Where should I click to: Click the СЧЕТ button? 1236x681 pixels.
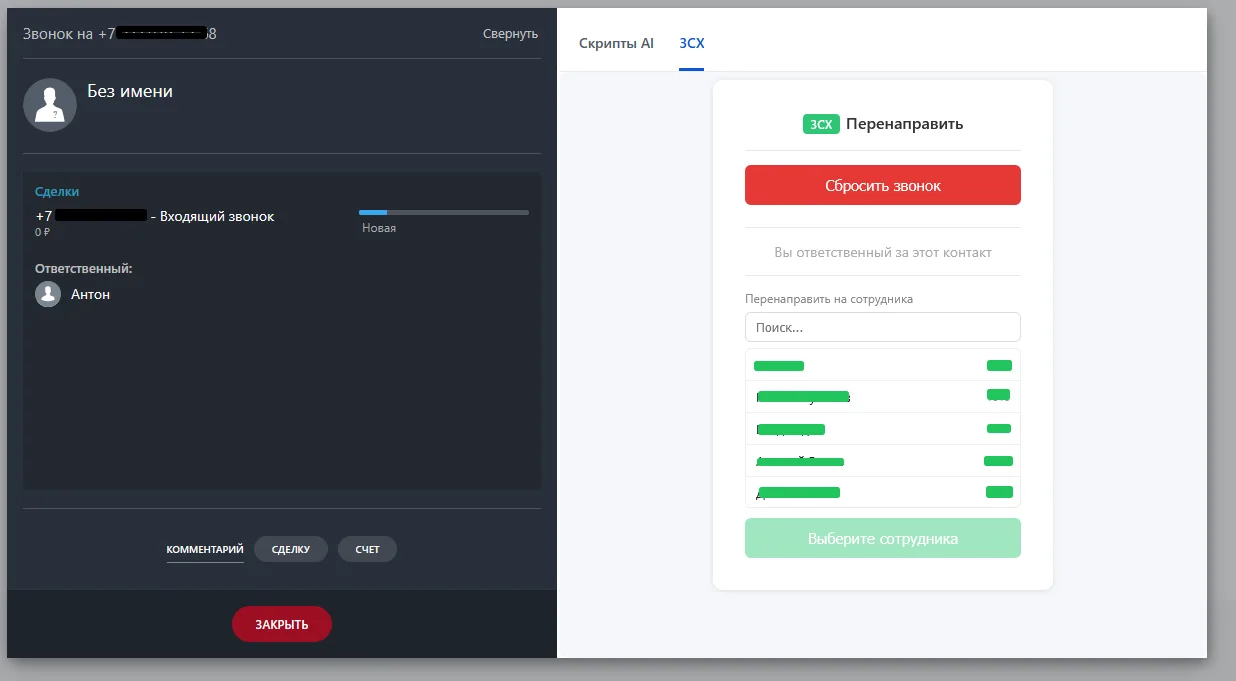(x=367, y=549)
